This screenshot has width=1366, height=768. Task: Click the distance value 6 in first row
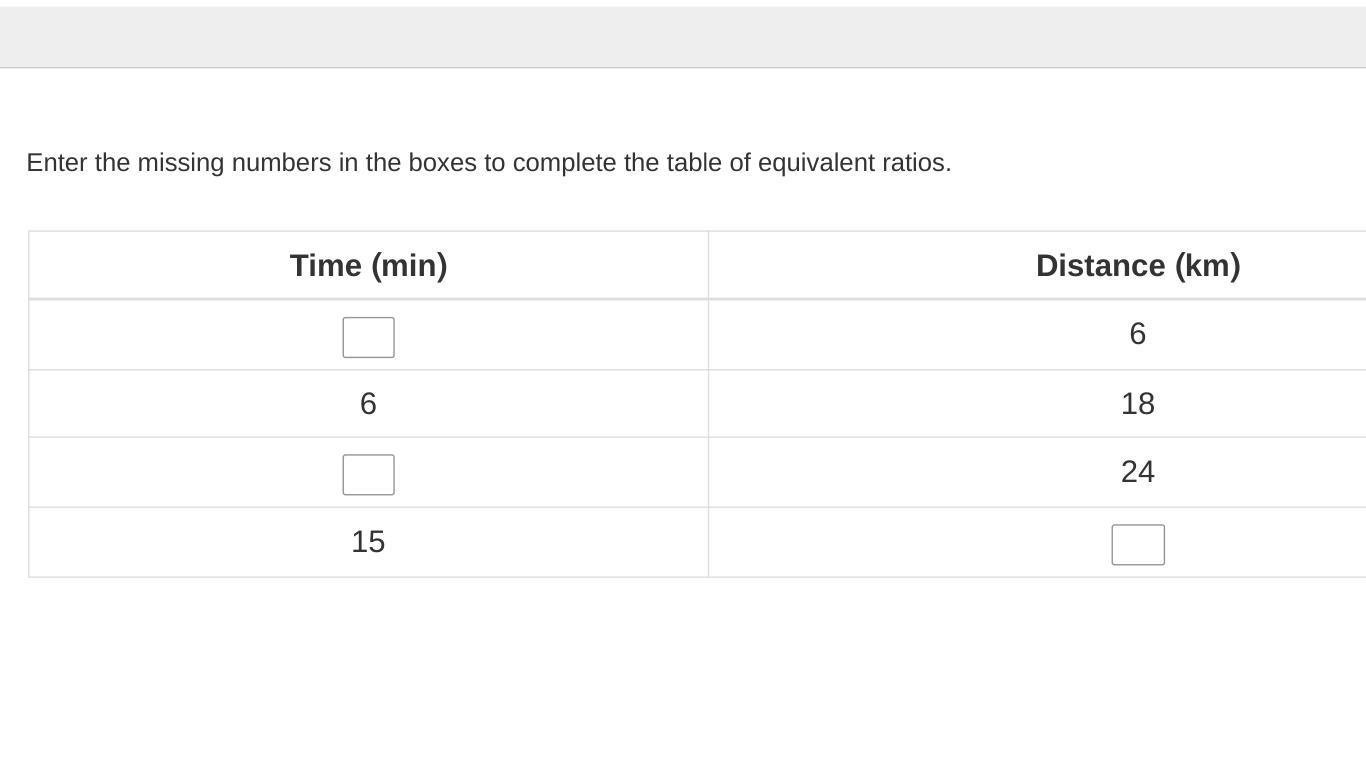click(1137, 333)
